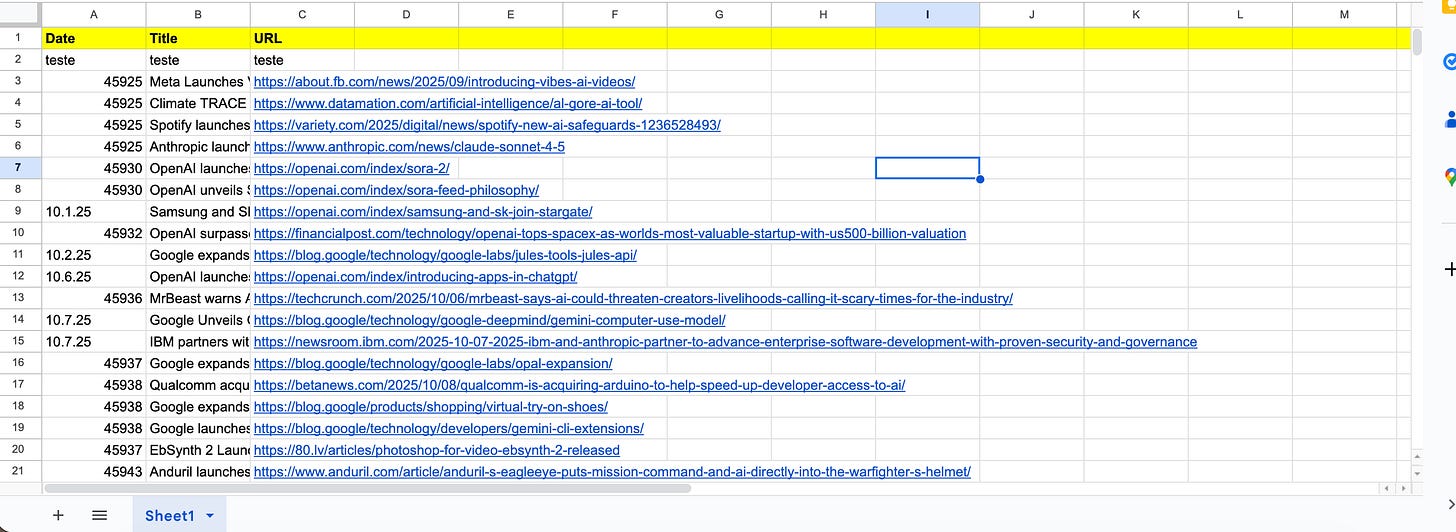Screen dimensions: 1456x532
Task: Open the anthropic claude-sonnet-4-5 link
Action: tap(409, 147)
